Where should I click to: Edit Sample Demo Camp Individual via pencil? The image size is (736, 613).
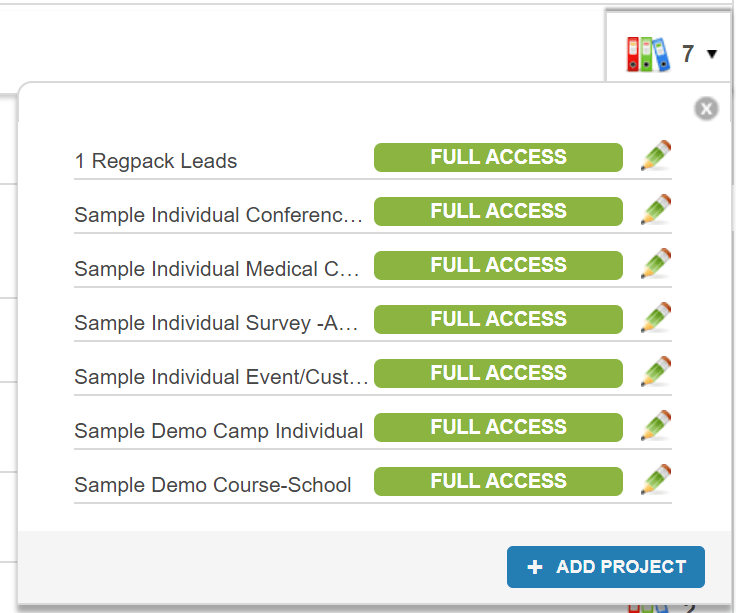pos(655,427)
